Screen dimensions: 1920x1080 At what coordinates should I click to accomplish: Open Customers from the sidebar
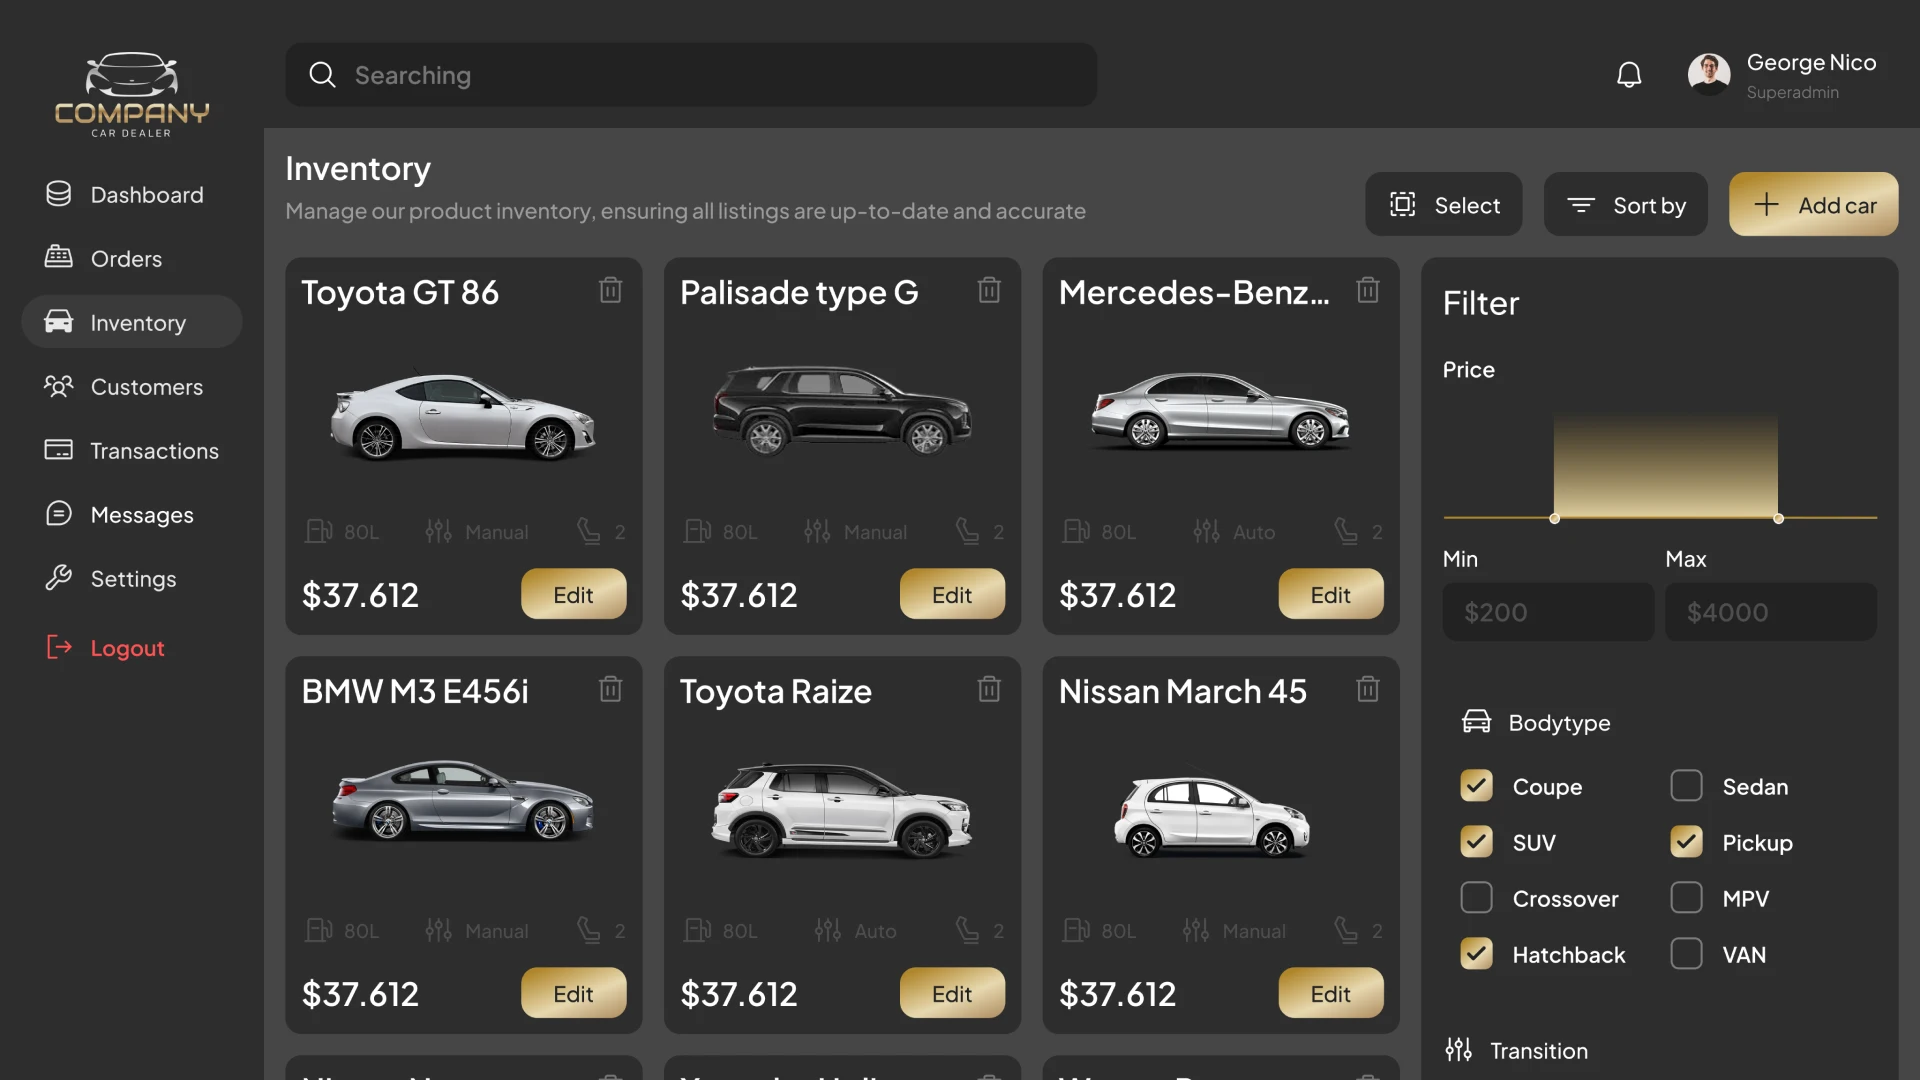59,386
